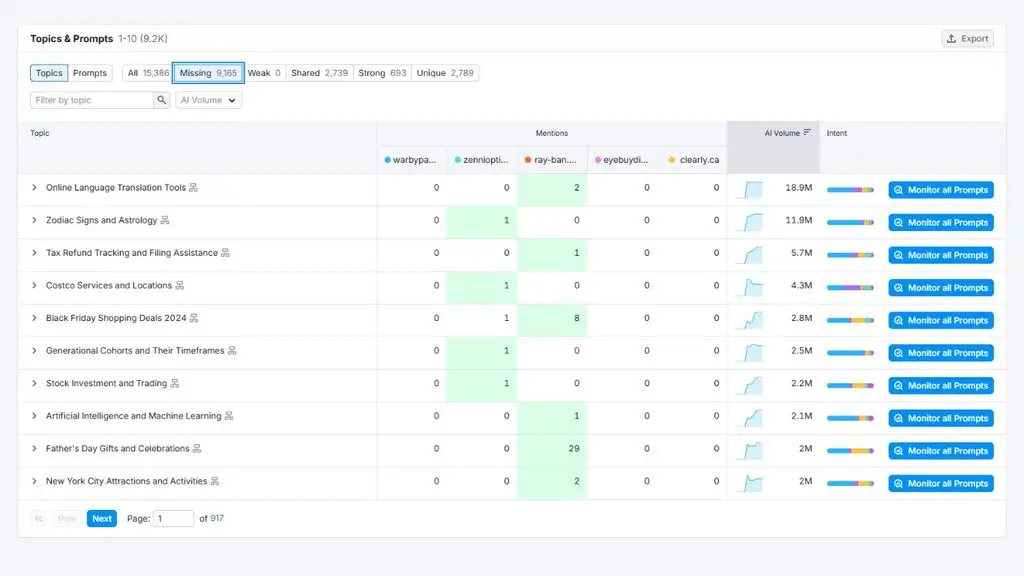Select the Unique 2,789 filter
The height and width of the screenshot is (576, 1024).
(445, 73)
